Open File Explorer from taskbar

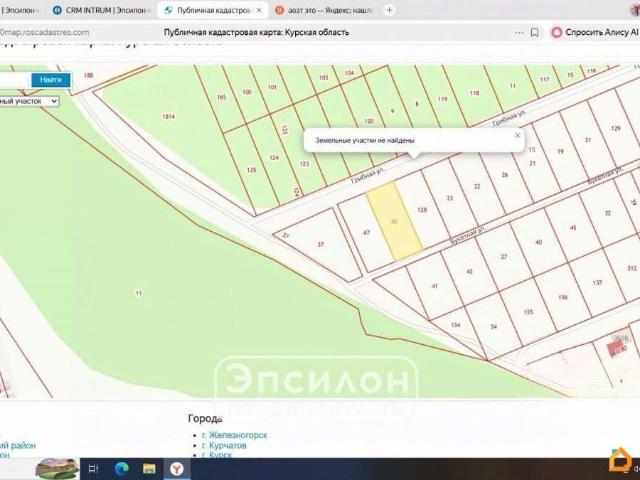[x=149, y=469]
